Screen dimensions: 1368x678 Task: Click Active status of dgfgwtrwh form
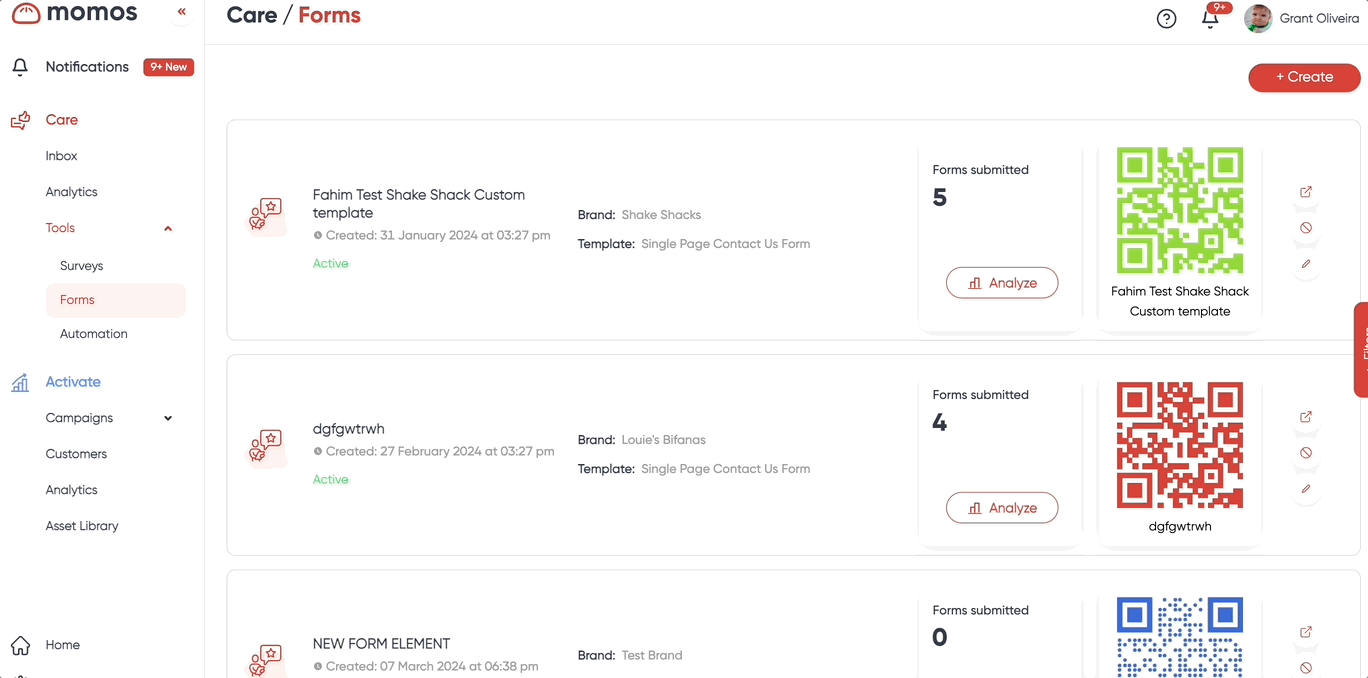[x=331, y=480]
